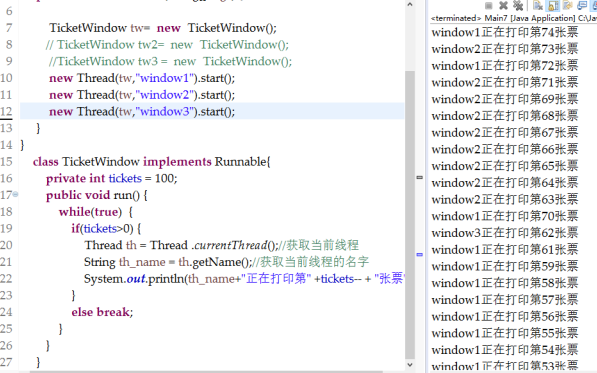Click the gray overview ruler marker
Image resolution: width=597 pixels, height=373 pixels.
(420, 177)
